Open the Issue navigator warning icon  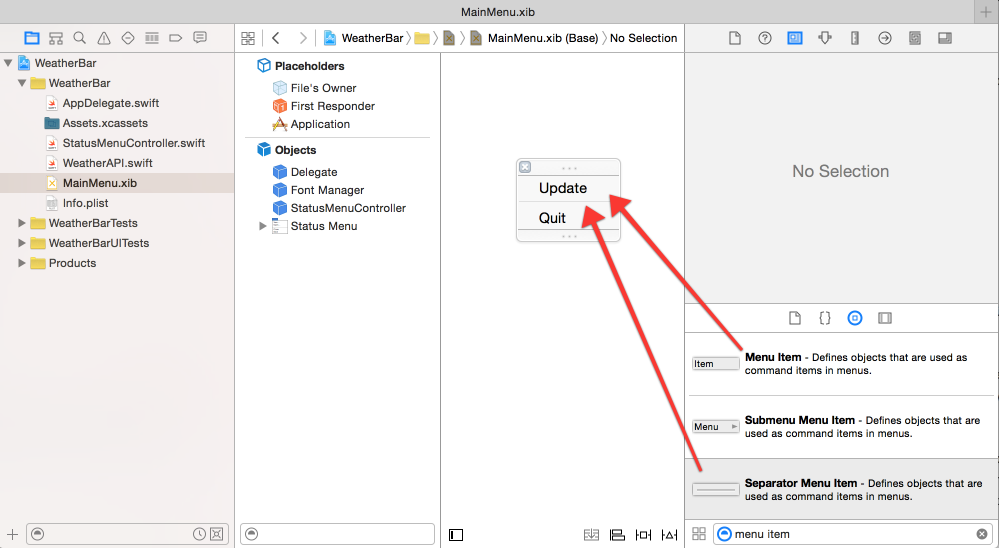pos(104,38)
